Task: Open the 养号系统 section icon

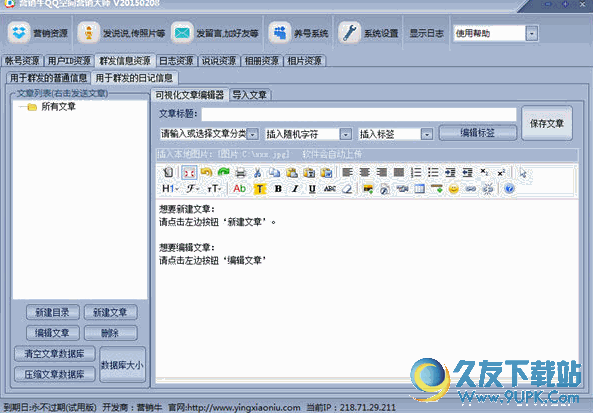Action: pos(279,33)
